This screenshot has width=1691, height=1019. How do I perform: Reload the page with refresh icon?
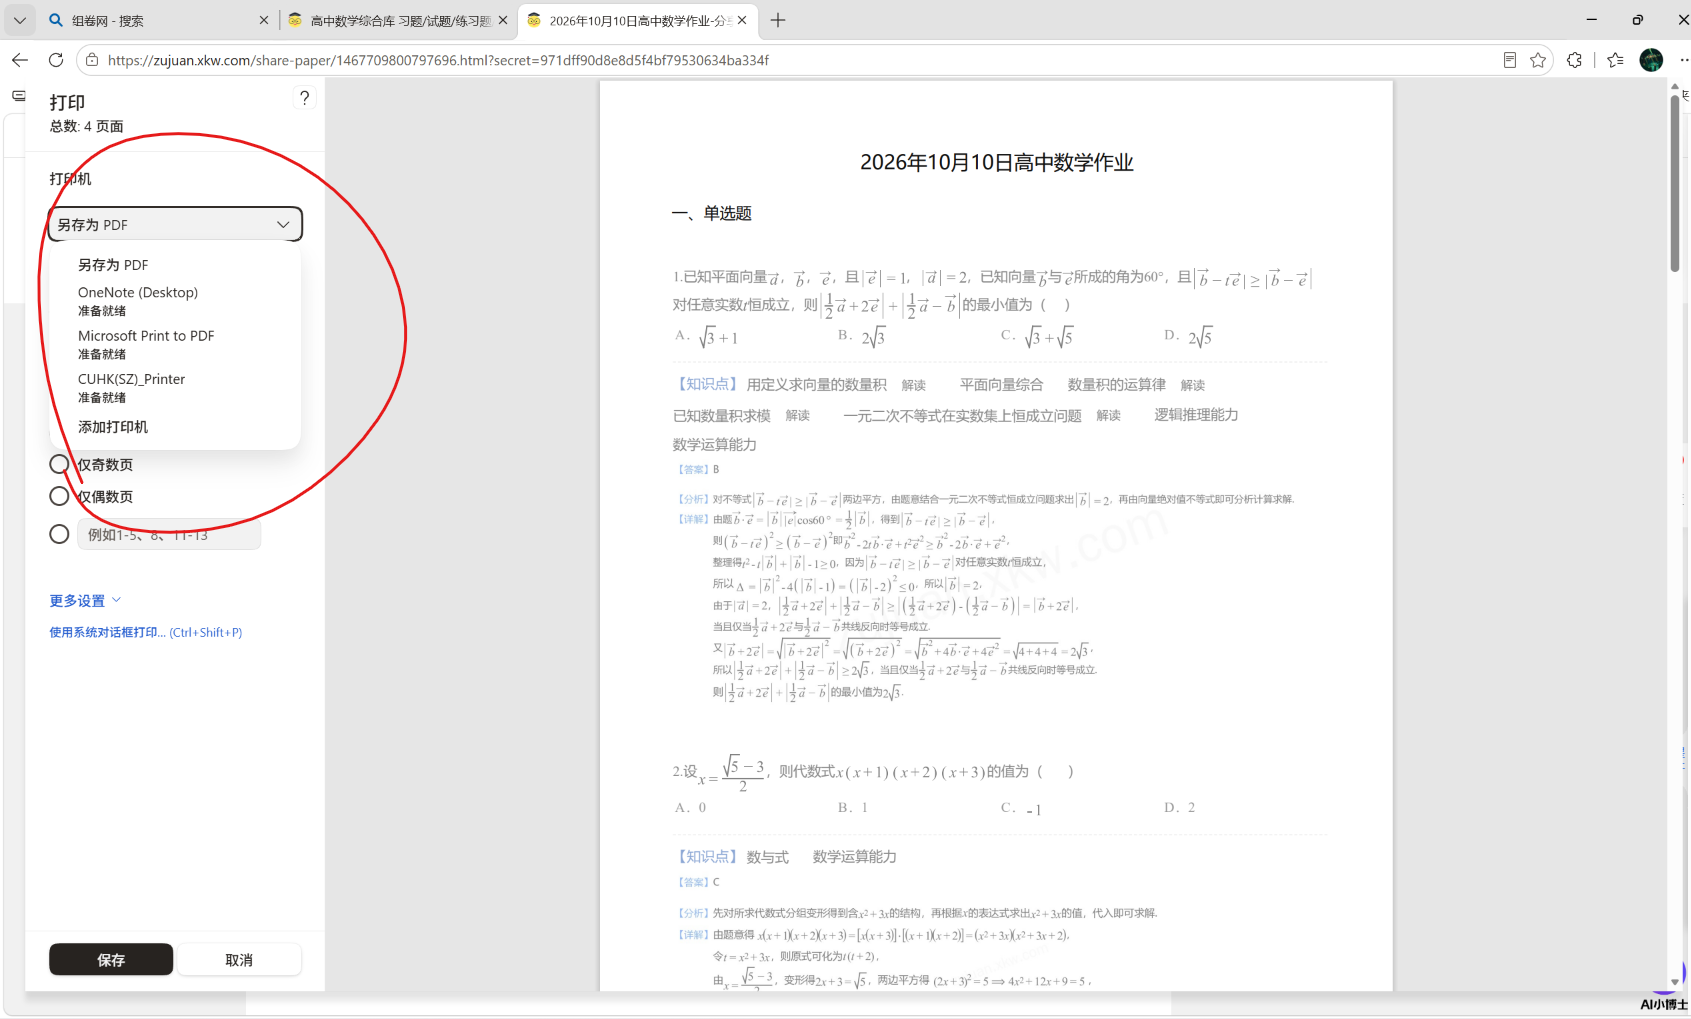point(56,60)
